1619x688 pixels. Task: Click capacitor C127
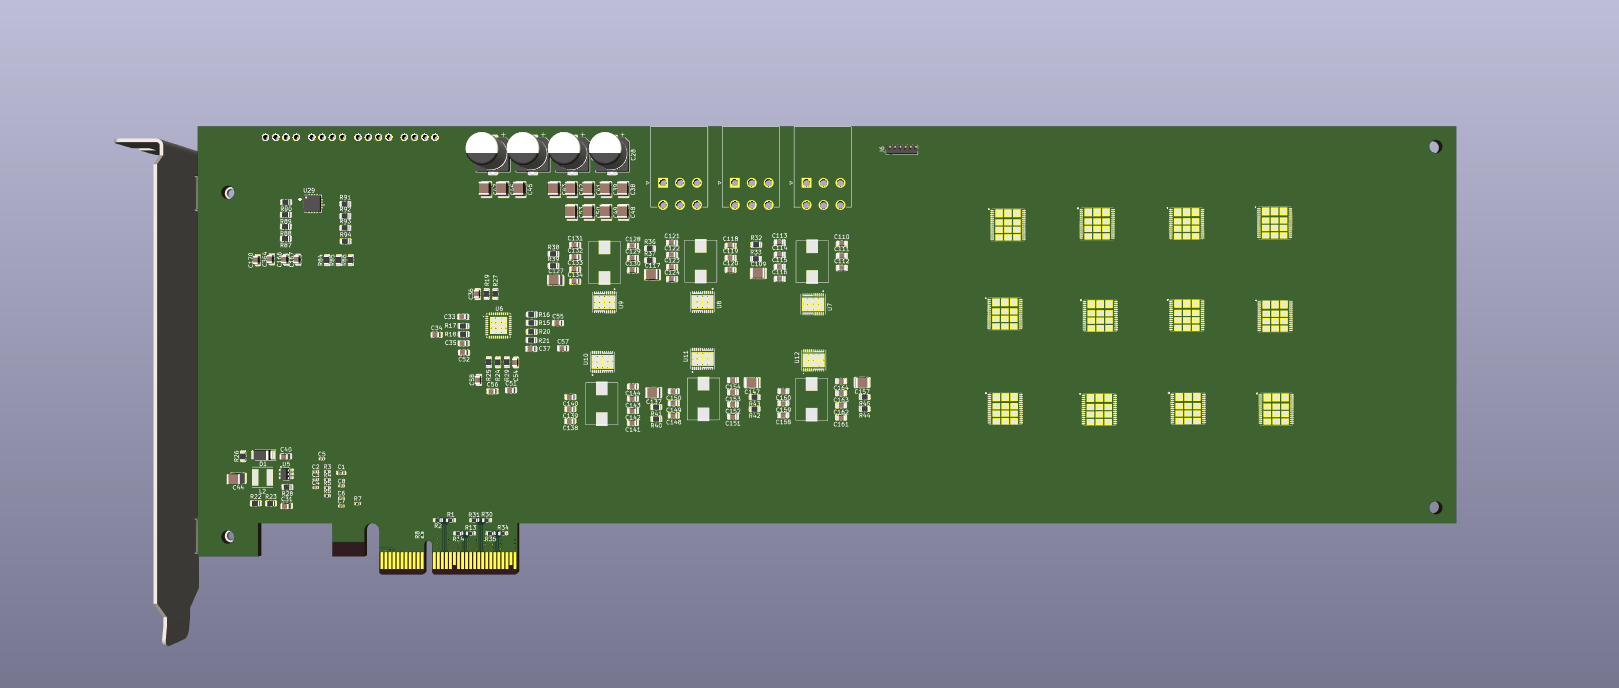point(555,280)
